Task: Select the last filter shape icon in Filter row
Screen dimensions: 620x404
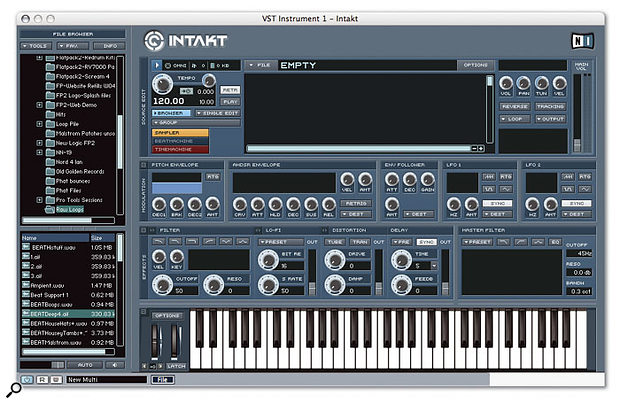Action: (242, 242)
